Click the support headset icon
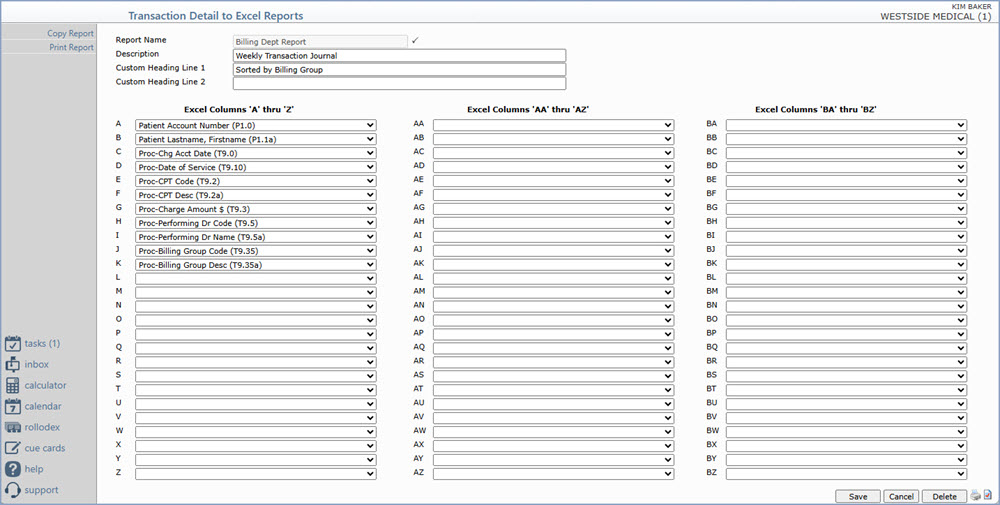 pos(13,490)
